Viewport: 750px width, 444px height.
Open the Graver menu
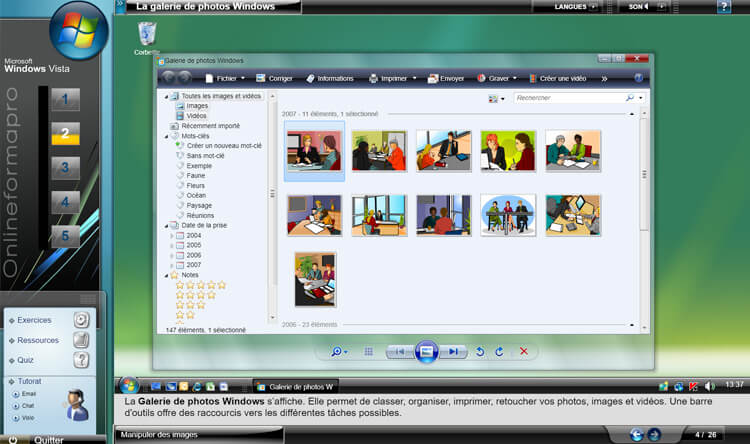pyautogui.click(x=497, y=78)
